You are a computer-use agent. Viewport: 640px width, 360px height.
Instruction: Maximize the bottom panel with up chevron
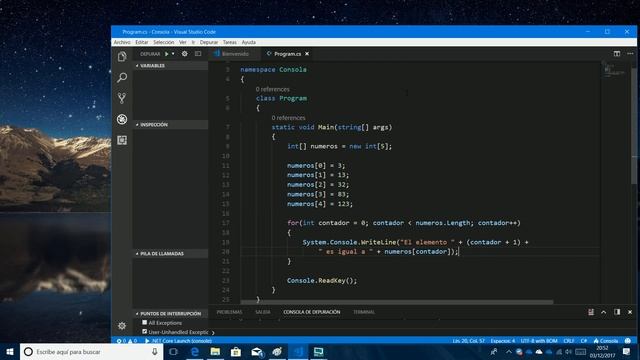[604, 312]
